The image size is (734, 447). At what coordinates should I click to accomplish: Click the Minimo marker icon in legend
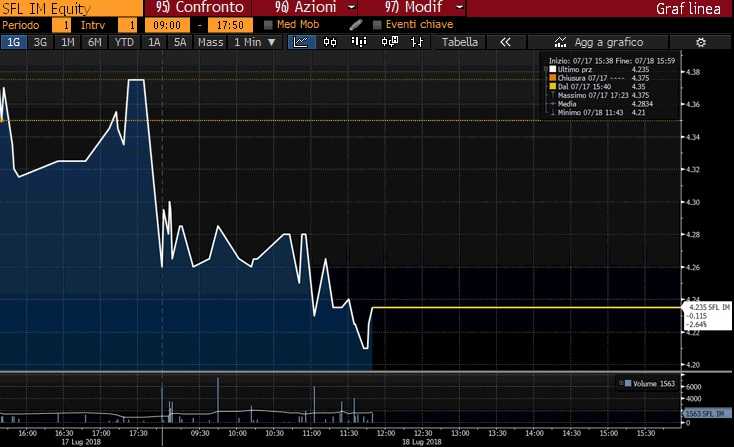(x=552, y=112)
